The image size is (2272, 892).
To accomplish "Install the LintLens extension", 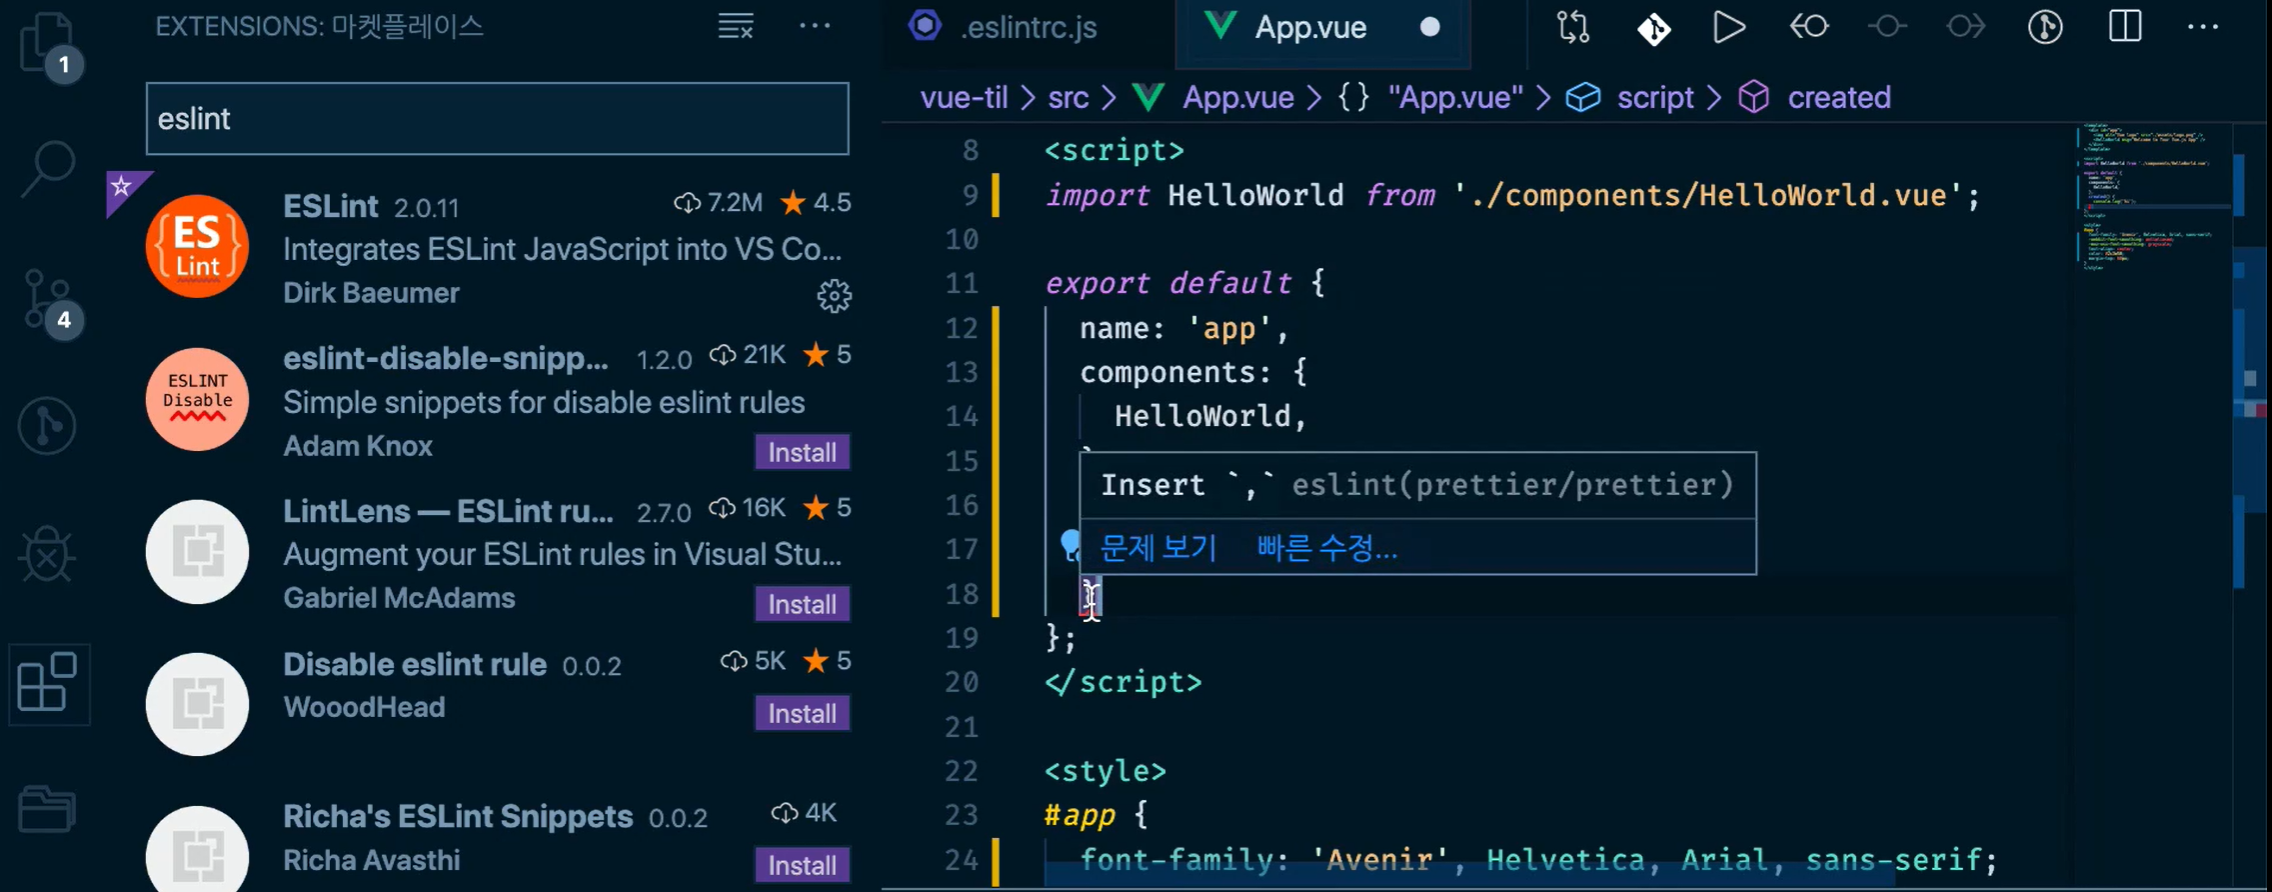I will 802,604.
